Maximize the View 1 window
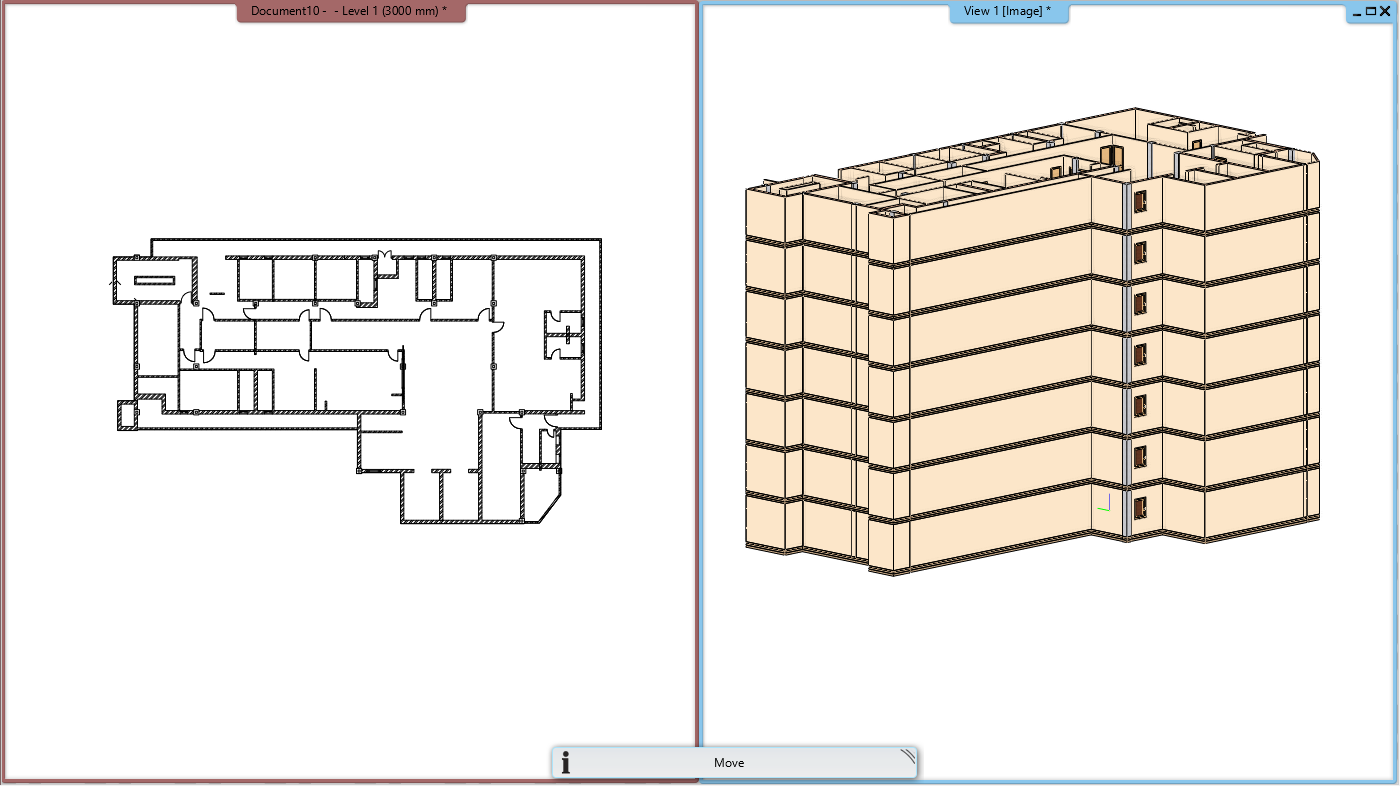This screenshot has width=1400, height=786. 1370,11
